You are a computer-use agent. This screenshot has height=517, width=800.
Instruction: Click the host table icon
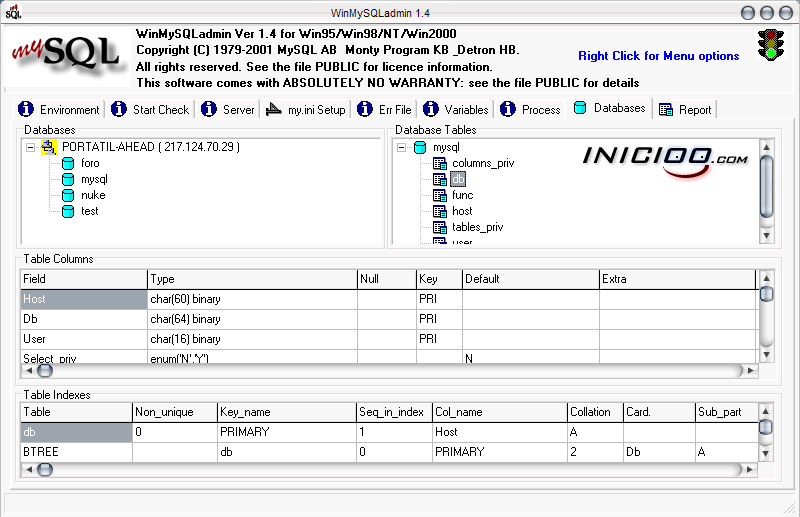pos(440,211)
